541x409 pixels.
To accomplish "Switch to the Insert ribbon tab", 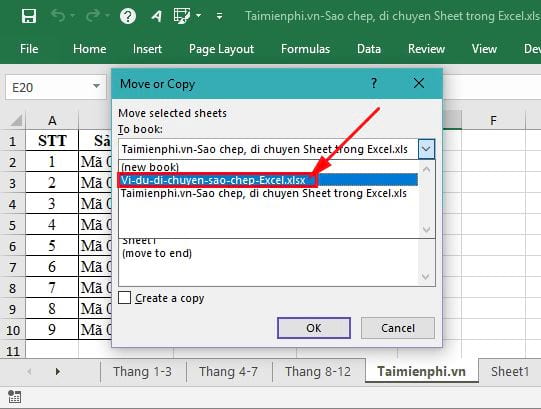I will coord(147,49).
